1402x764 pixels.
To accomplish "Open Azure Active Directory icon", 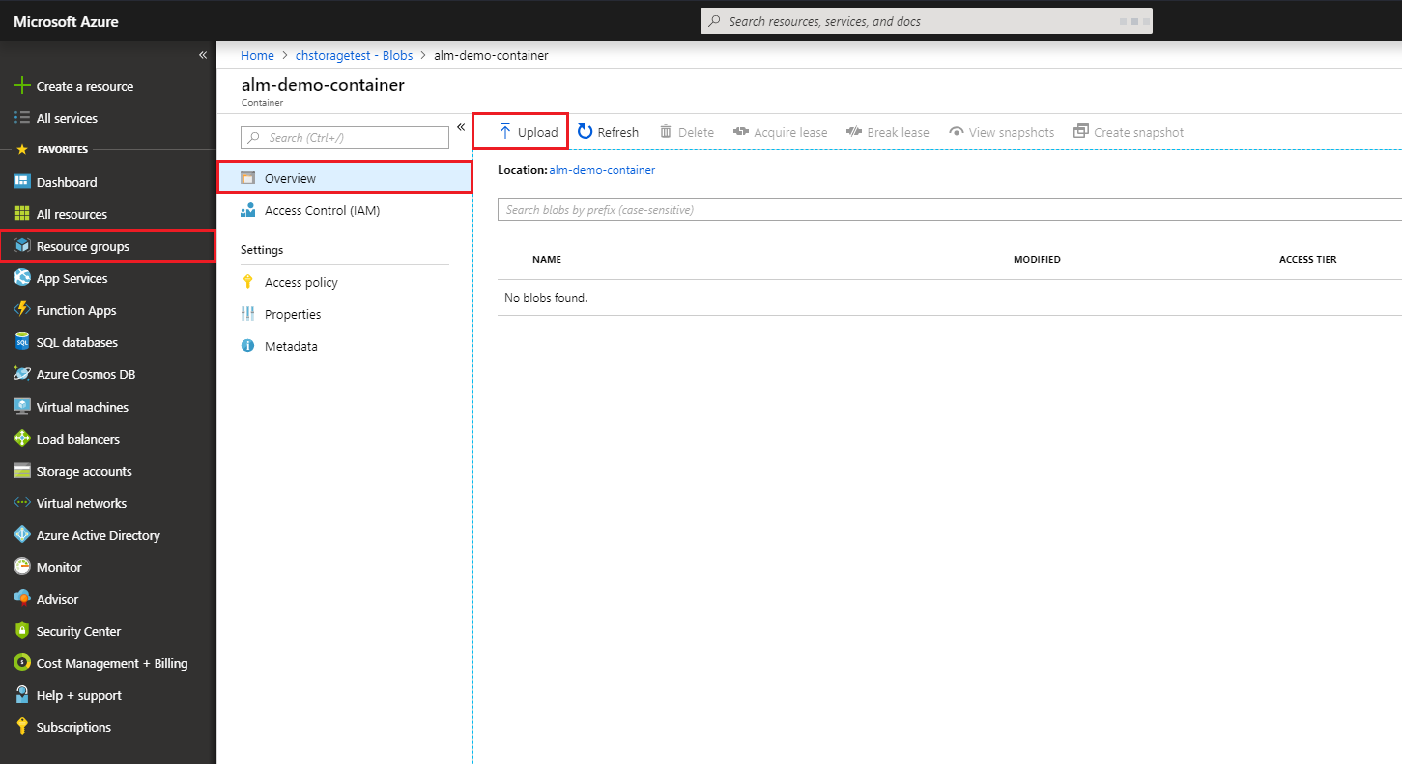I will click(x=22, y=535).
